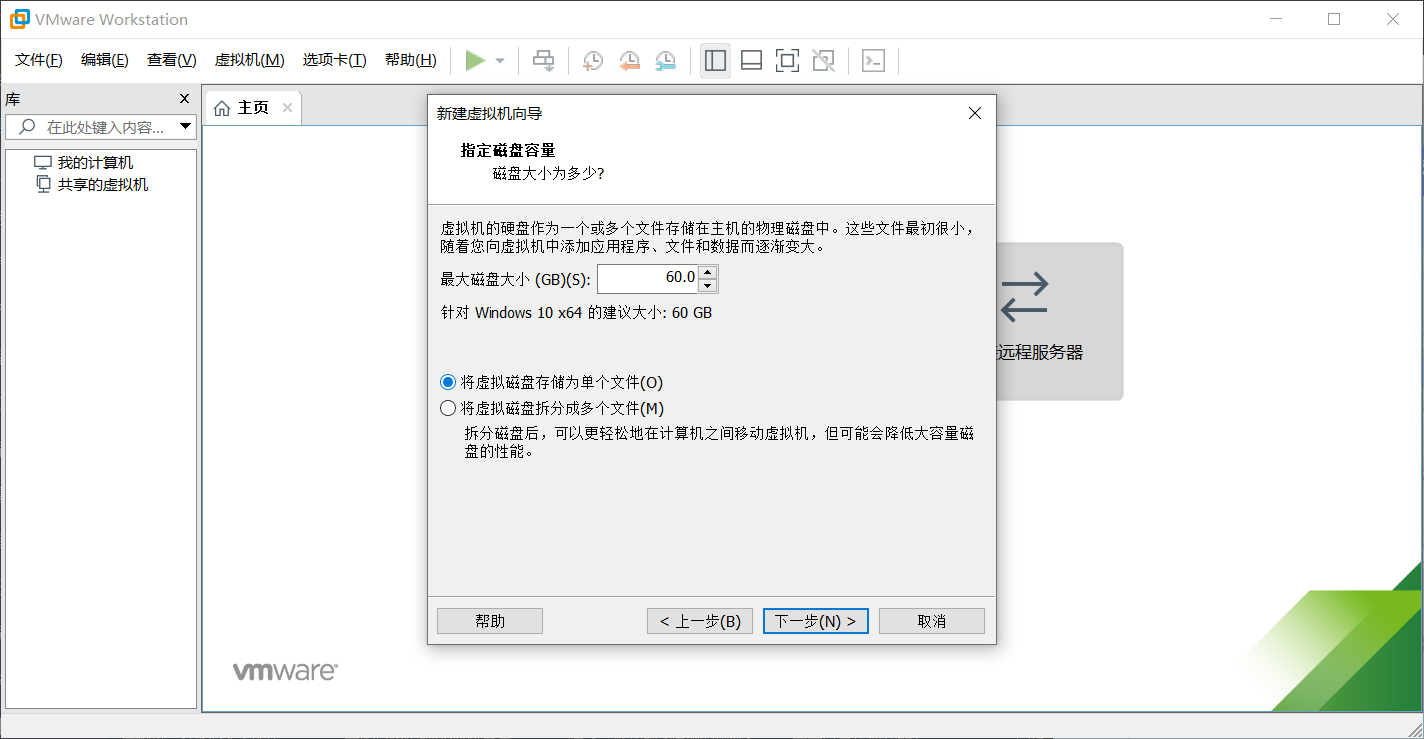The image size is (1424, 739).
Task: Click the console view toolbar icon
Action: (873, 61)
